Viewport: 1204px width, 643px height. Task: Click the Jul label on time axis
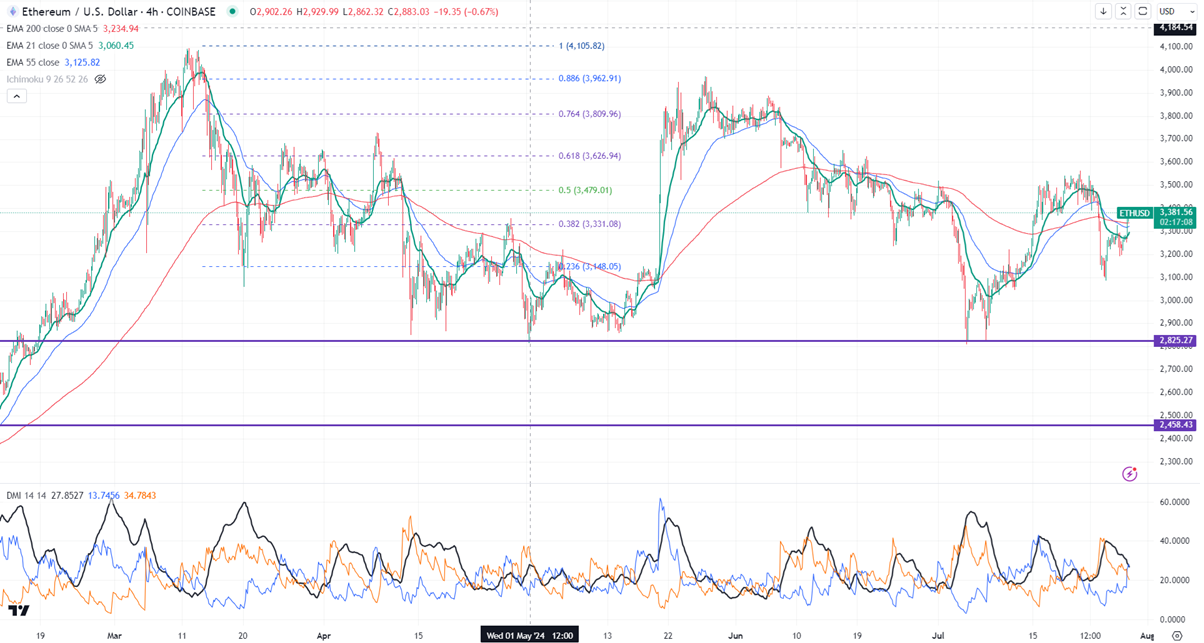[937, 635]
